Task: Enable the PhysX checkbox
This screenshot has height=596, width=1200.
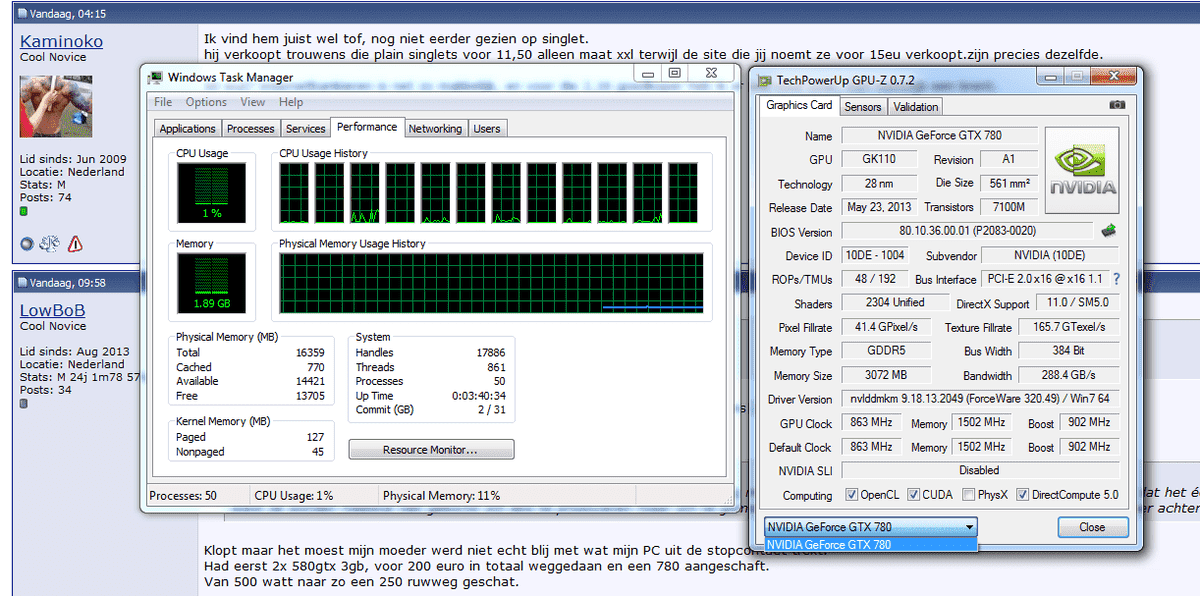Action: pyautogui.click(x=969, y=495)
